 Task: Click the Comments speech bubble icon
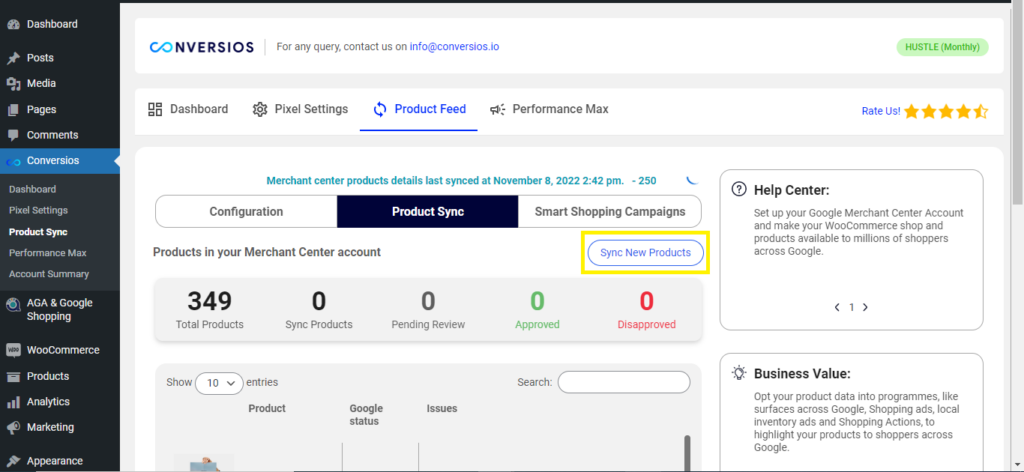click(x=13, y=135)
